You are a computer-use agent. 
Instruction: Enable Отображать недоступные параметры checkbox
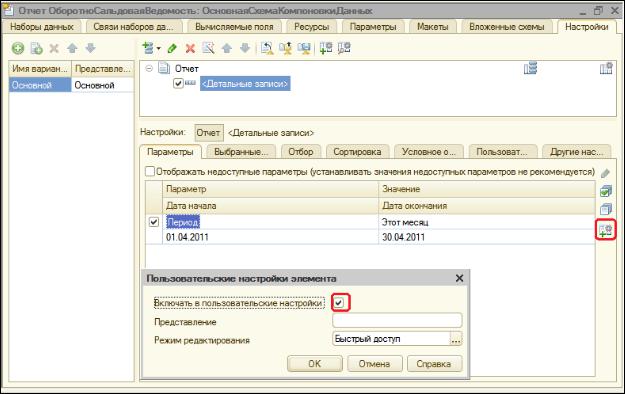point(150,171)
